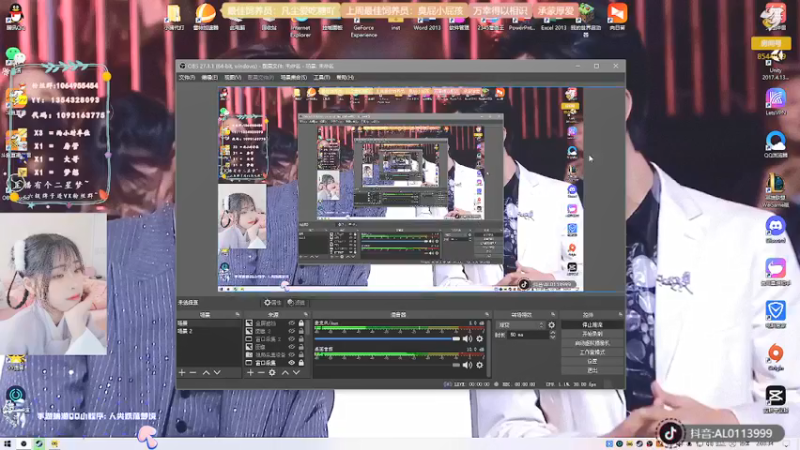800x450 pixels.
Task: Click 开始录制 start recording button
Action: coord(592,334)
